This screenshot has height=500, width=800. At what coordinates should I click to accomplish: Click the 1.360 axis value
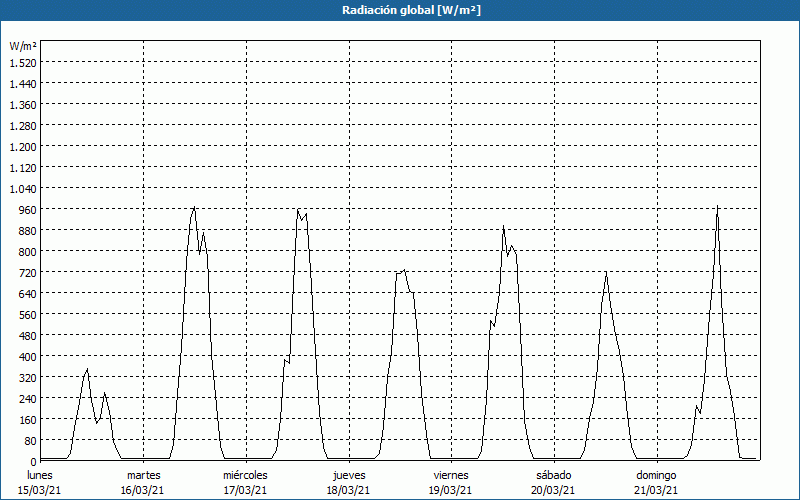(23, 105)
